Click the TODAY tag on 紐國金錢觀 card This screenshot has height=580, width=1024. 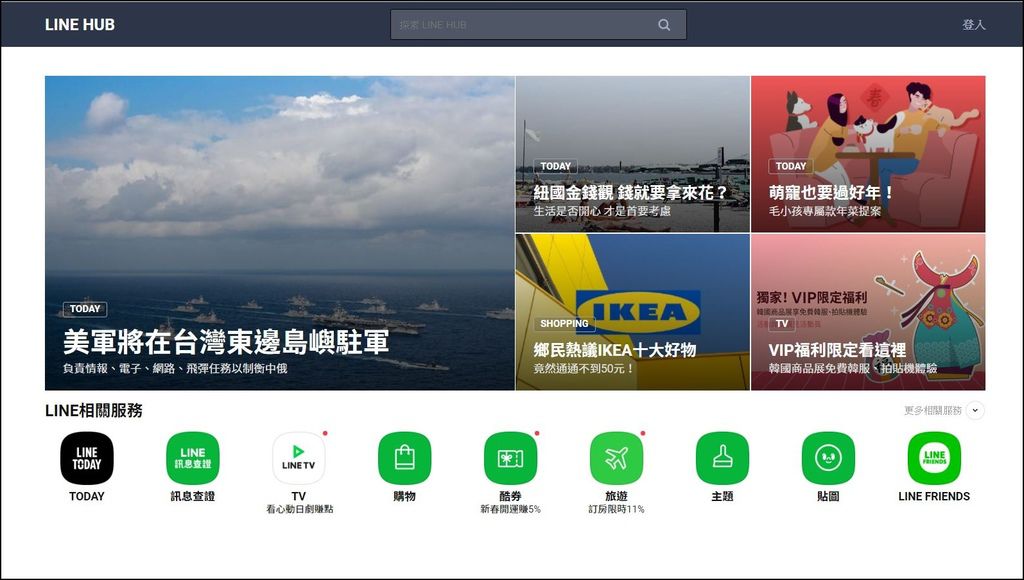point(556,166)
